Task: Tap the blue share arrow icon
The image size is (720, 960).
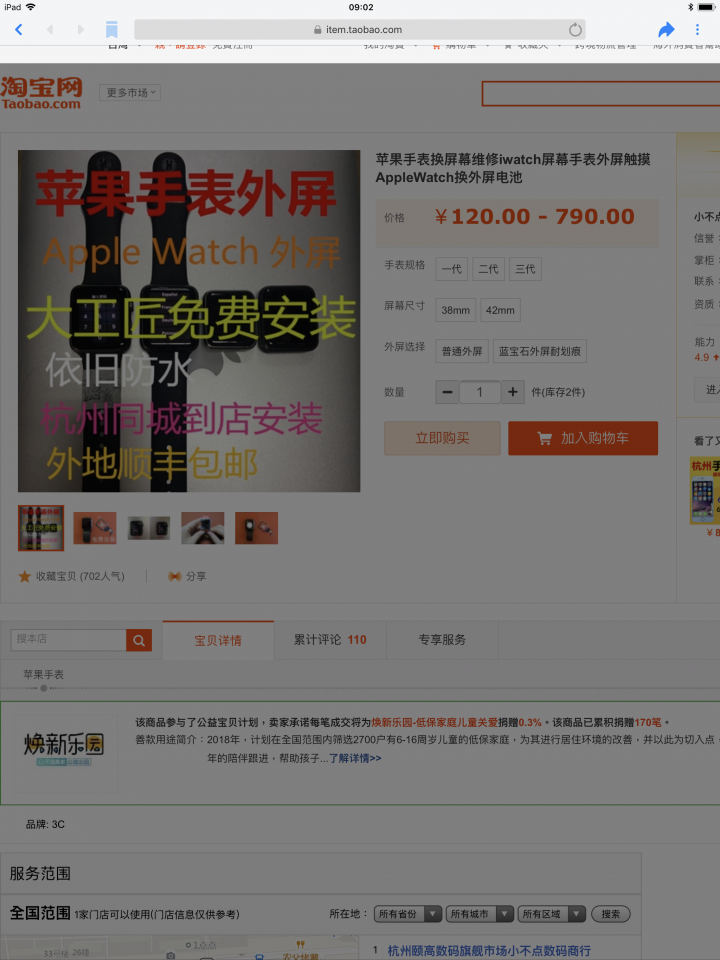Action: [666, 29]
